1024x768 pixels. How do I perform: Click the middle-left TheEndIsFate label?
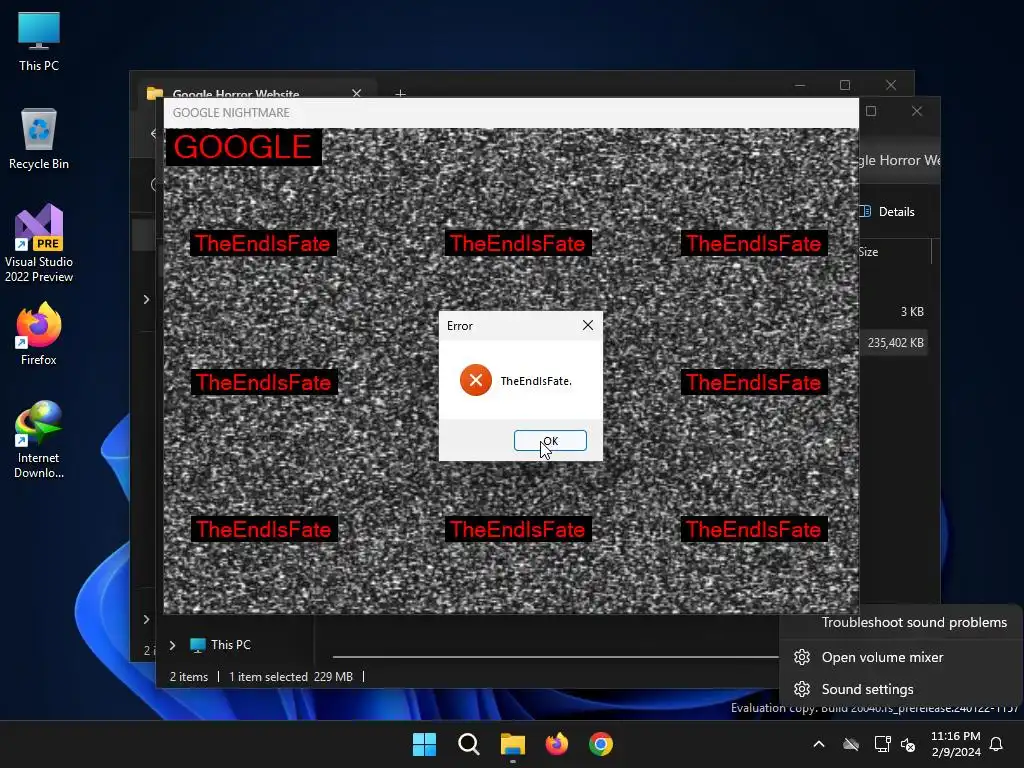coord(264,382)
